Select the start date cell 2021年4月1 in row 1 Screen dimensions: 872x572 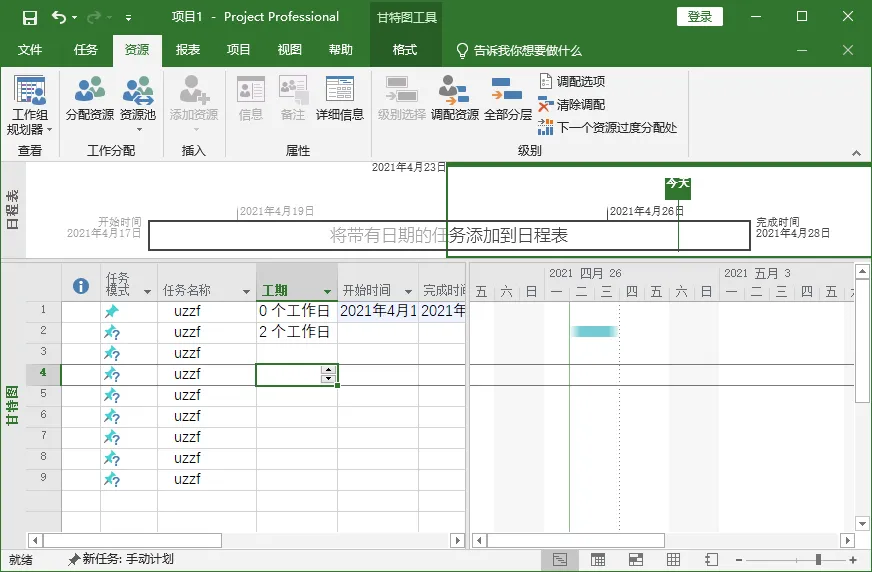click(378, 311)
